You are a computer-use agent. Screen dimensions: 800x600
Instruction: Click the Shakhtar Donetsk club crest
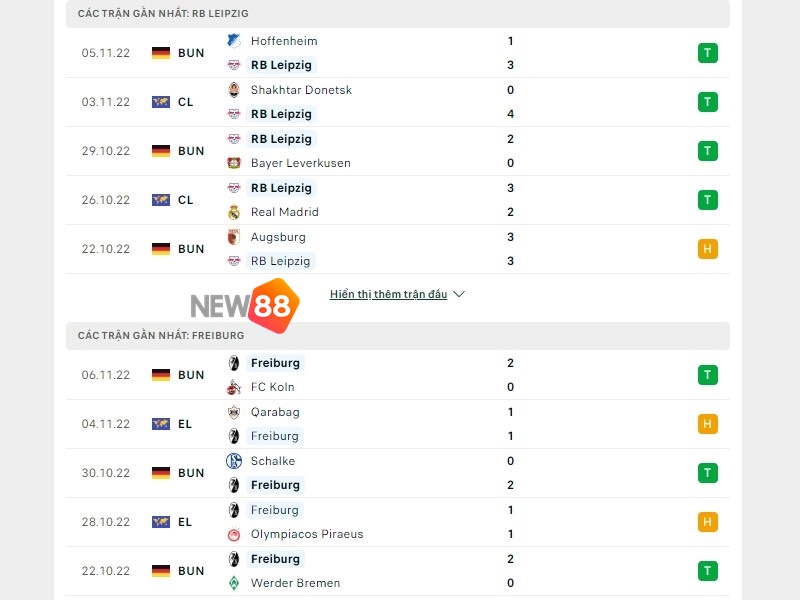pos(234,90)
